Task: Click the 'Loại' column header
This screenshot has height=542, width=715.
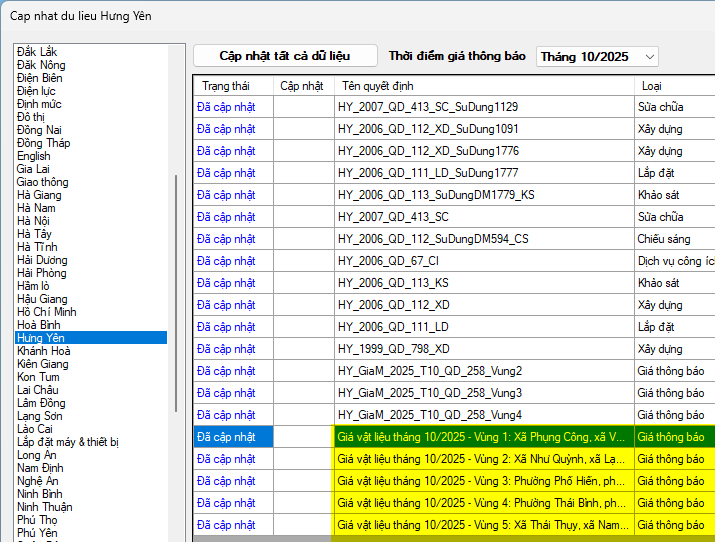Action: (651, 86)
